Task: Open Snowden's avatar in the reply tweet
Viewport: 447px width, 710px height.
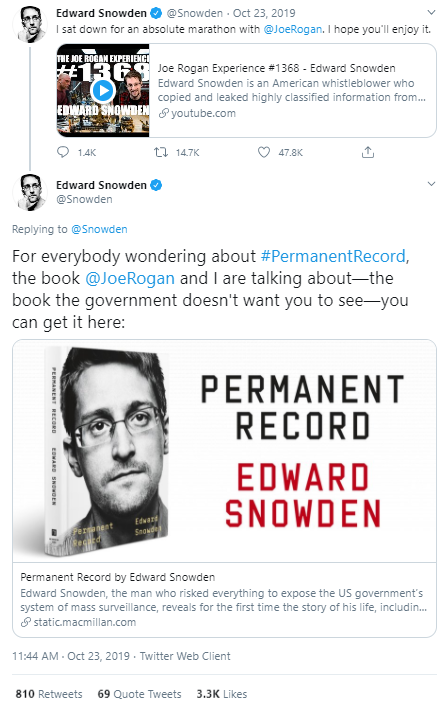Action: (x=30, y=192)
